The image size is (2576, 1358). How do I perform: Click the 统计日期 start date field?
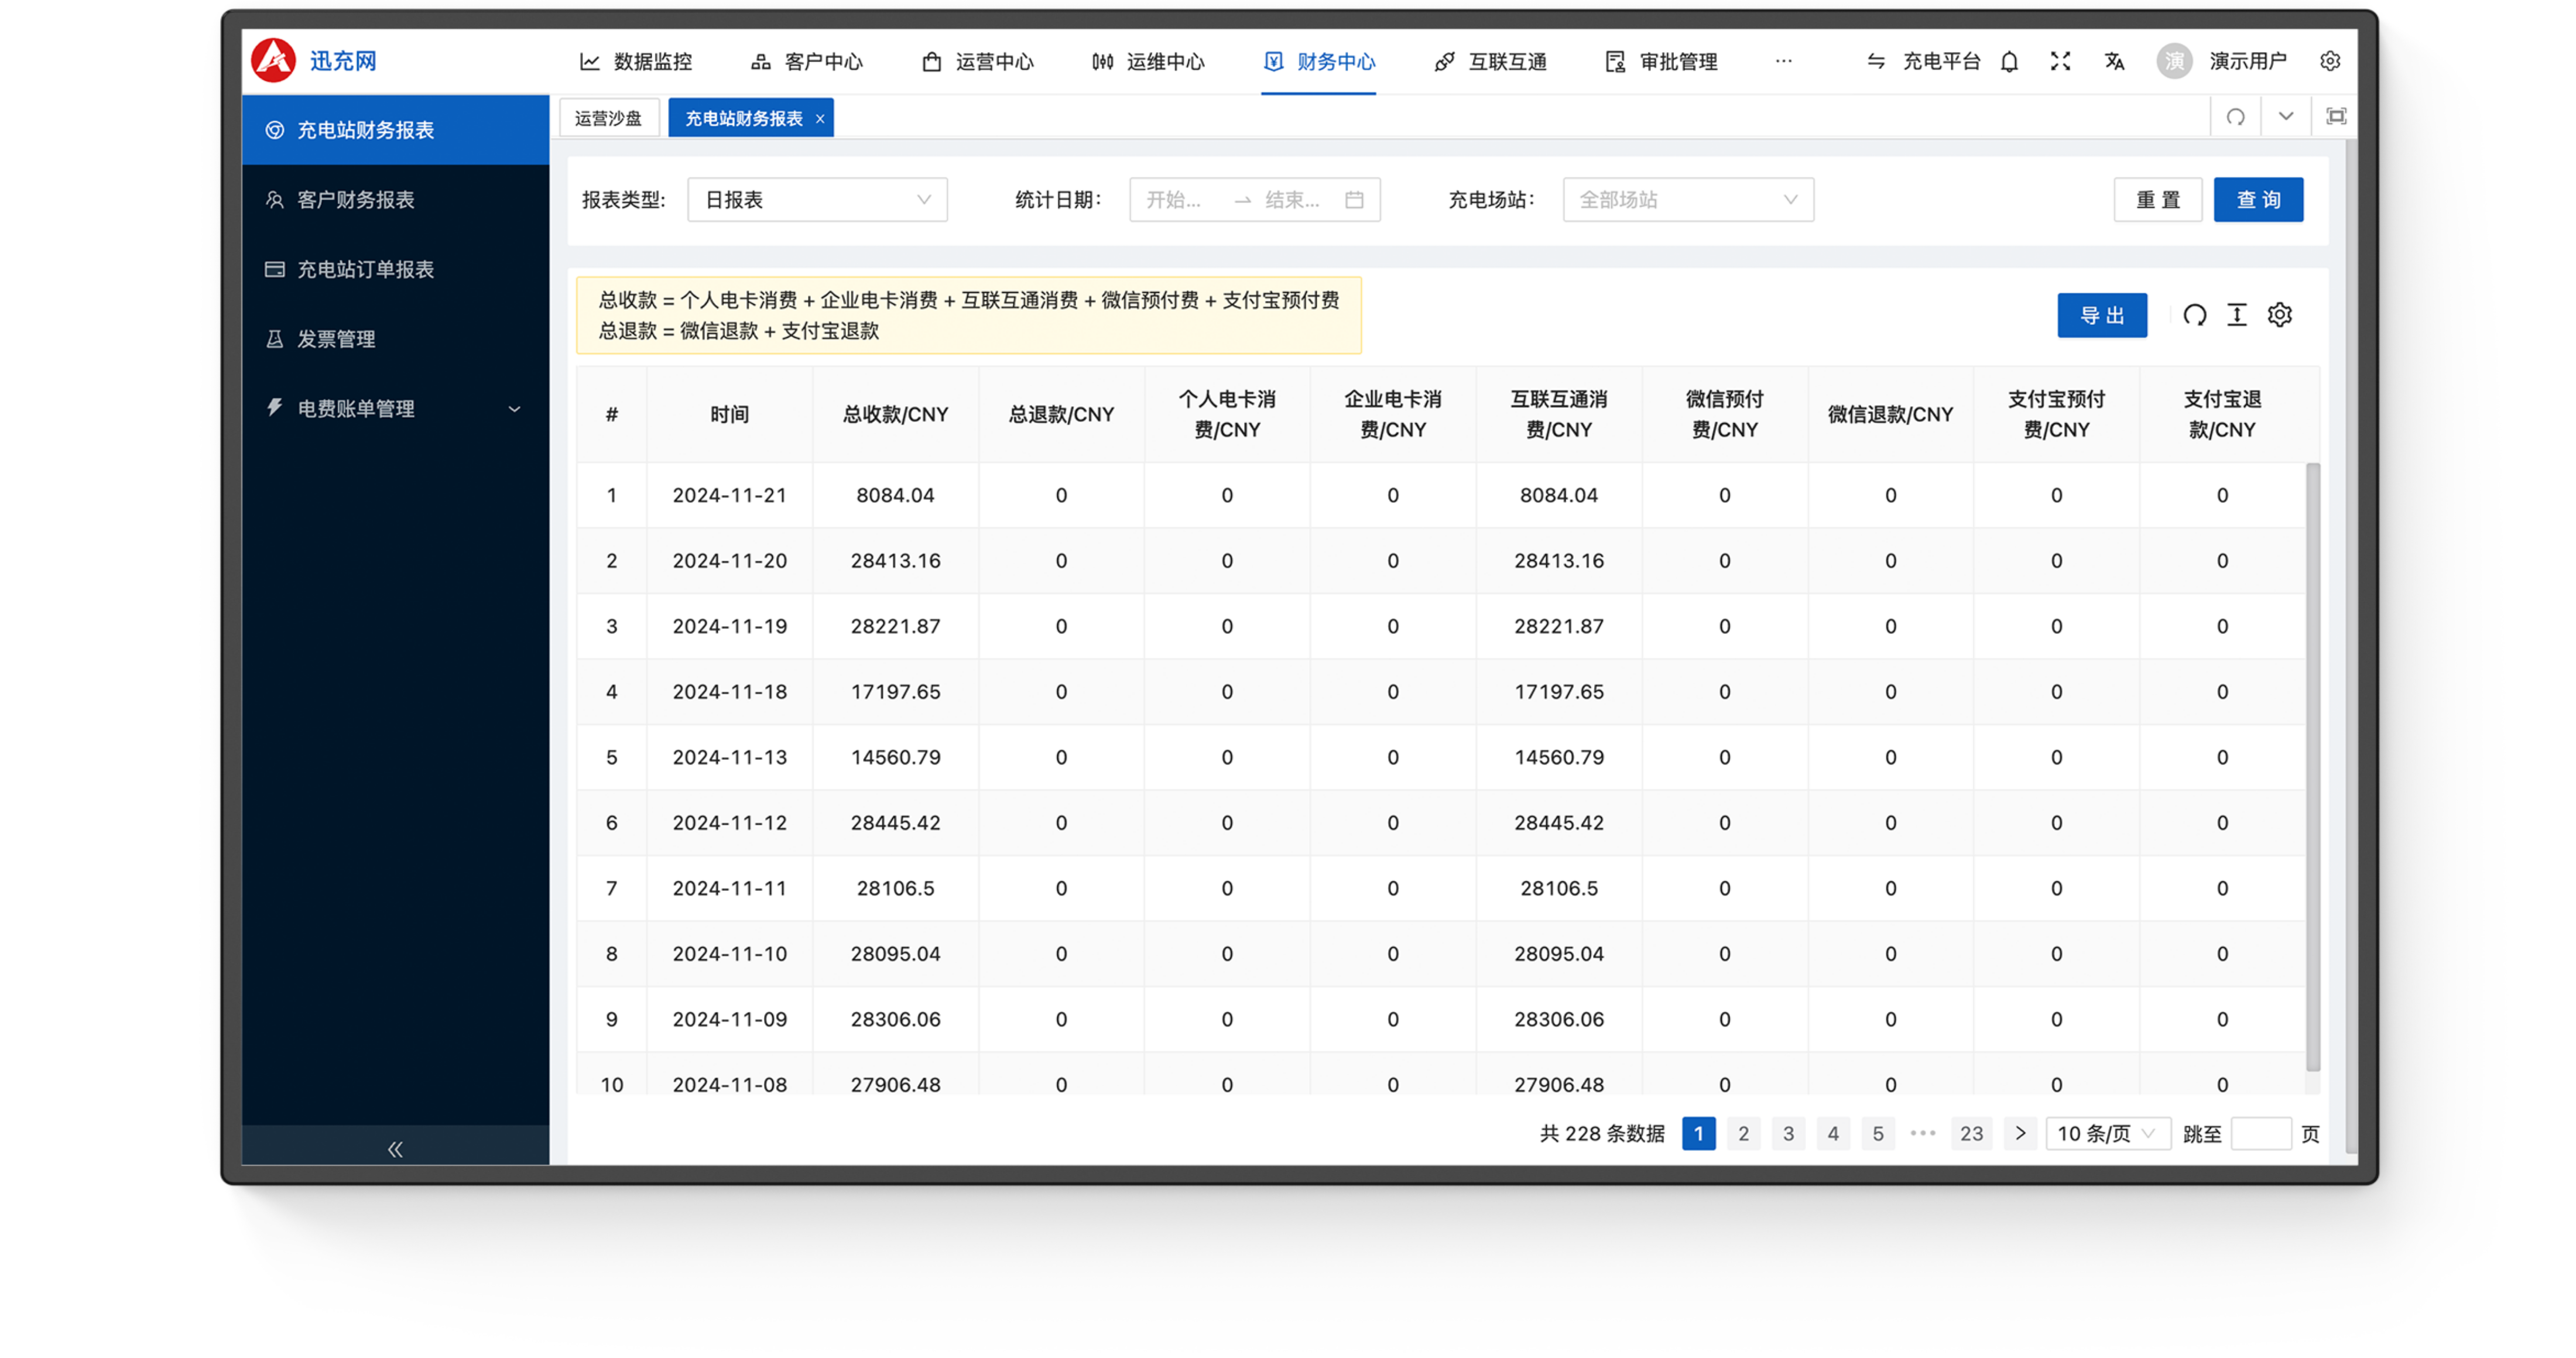pos(1175,200)
